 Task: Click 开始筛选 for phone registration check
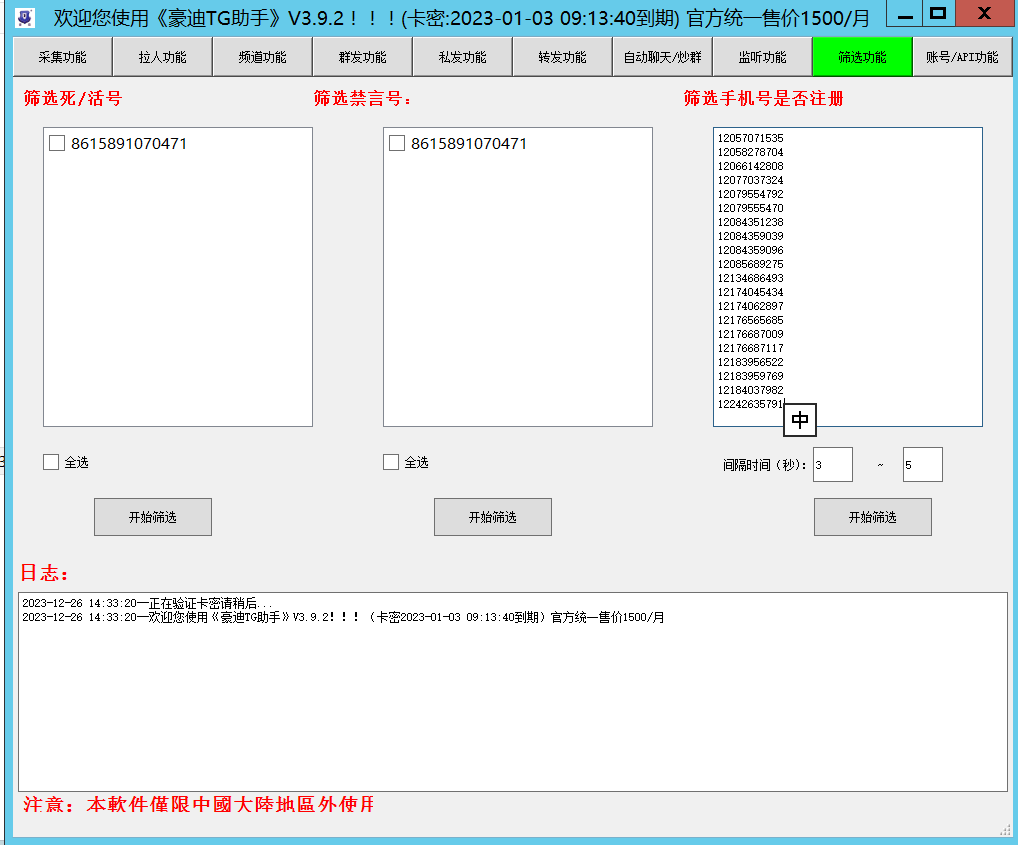coord(873,517)
